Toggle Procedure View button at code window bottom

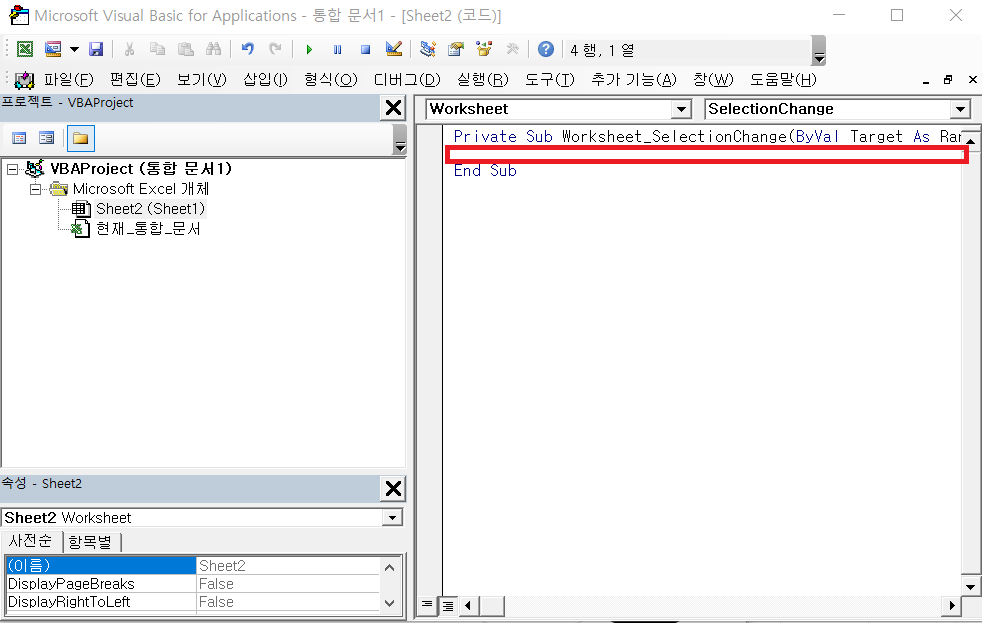coord(427,605)
